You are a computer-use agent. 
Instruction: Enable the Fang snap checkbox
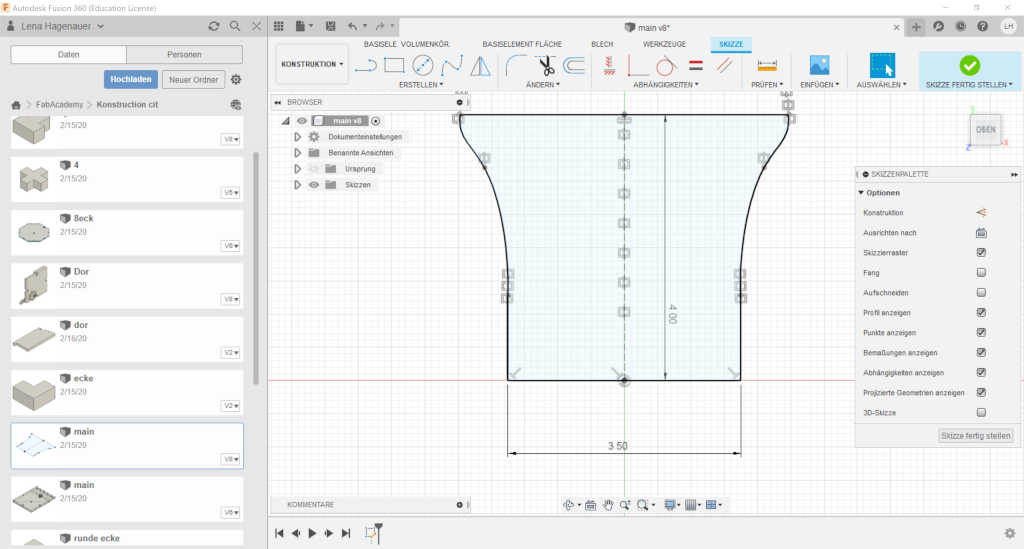(x=981, y=272)
